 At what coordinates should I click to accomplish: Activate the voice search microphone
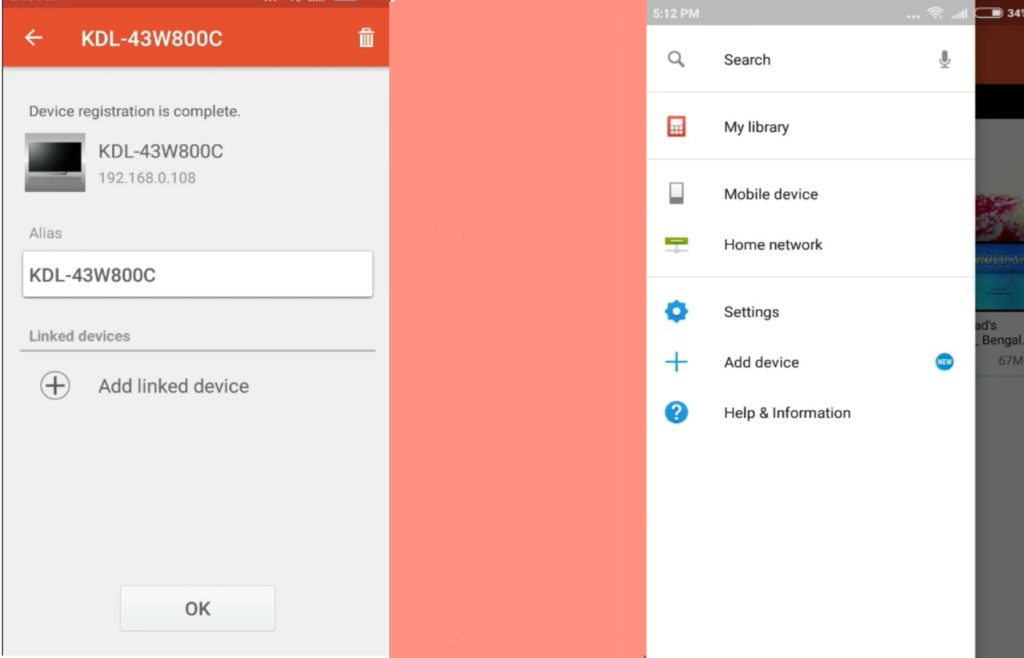[x=944, y=60]
